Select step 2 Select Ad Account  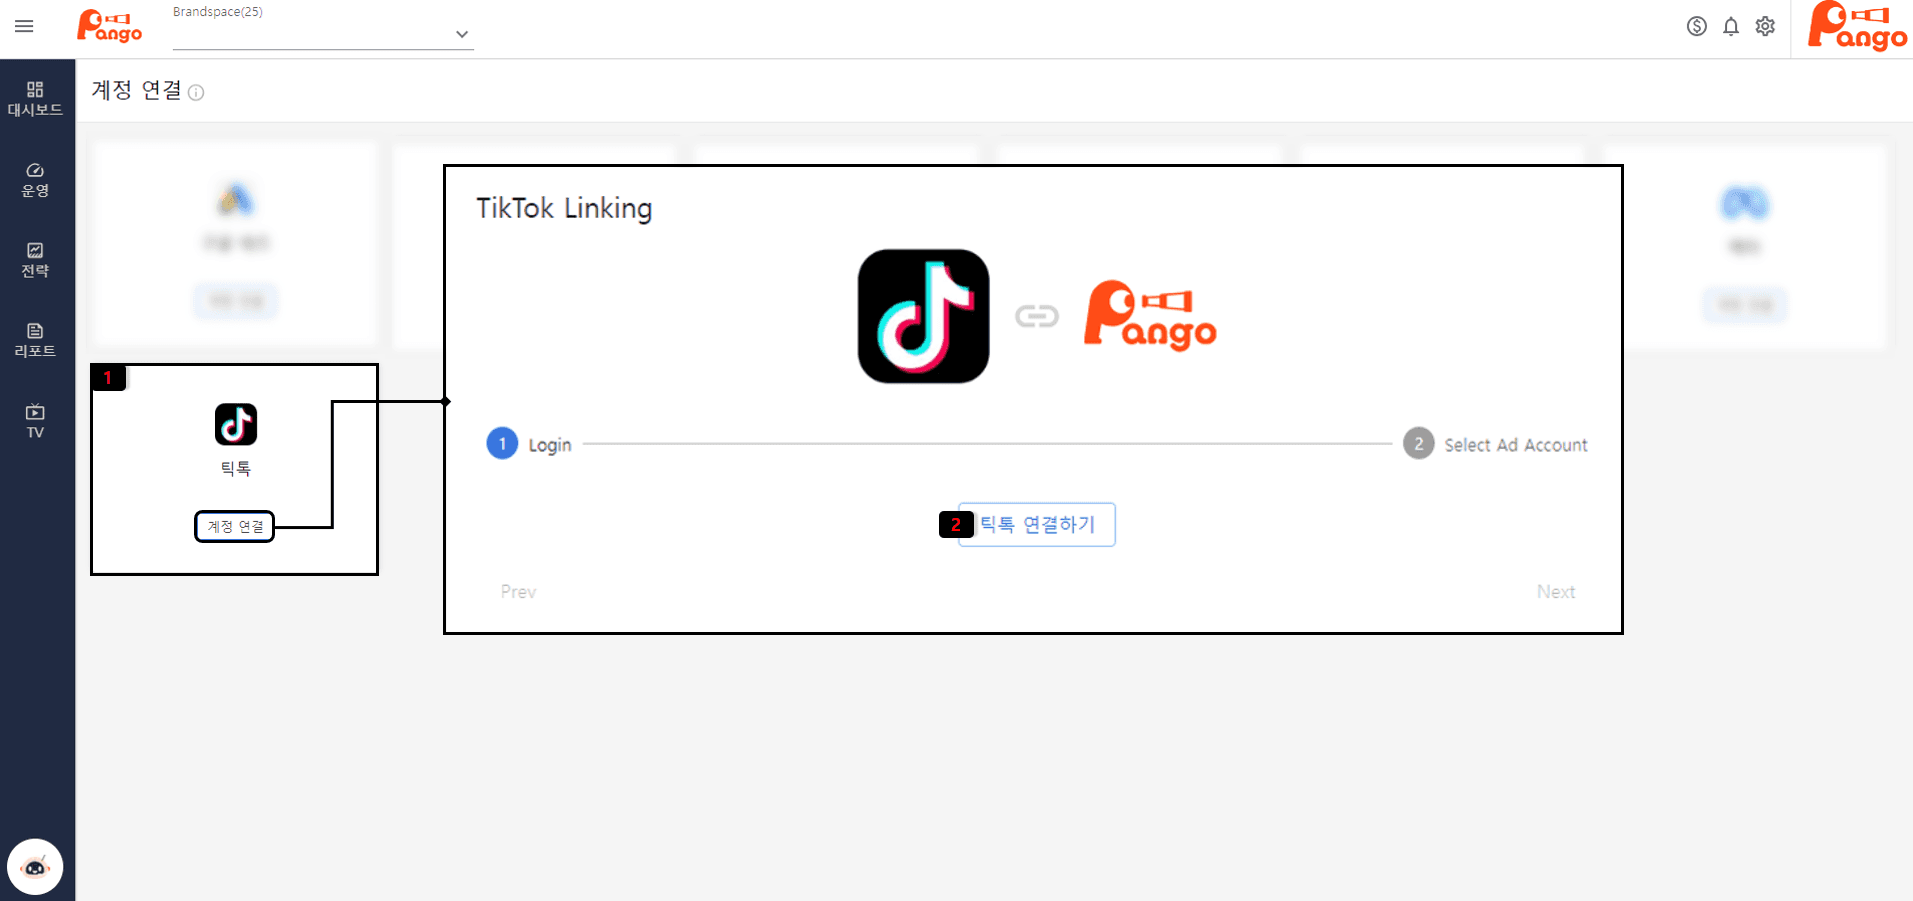point(1495,444)
